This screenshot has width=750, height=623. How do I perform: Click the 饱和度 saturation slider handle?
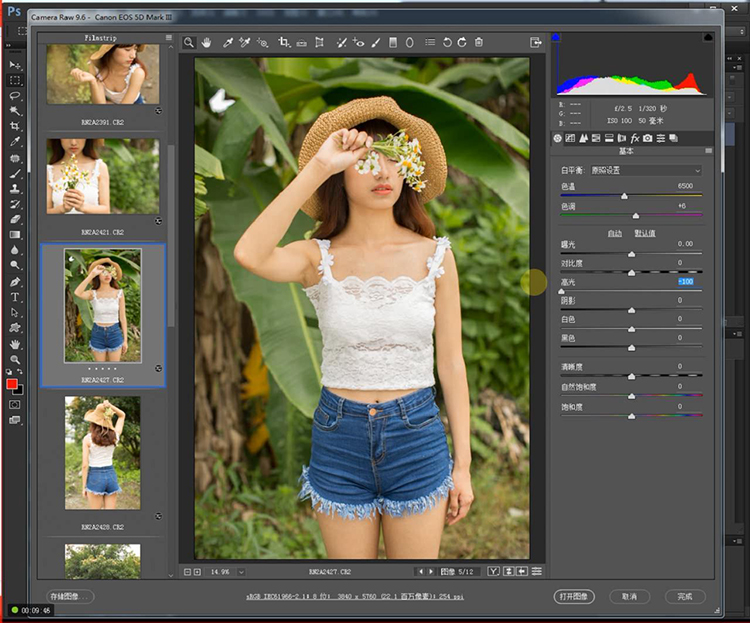point(631,416)
